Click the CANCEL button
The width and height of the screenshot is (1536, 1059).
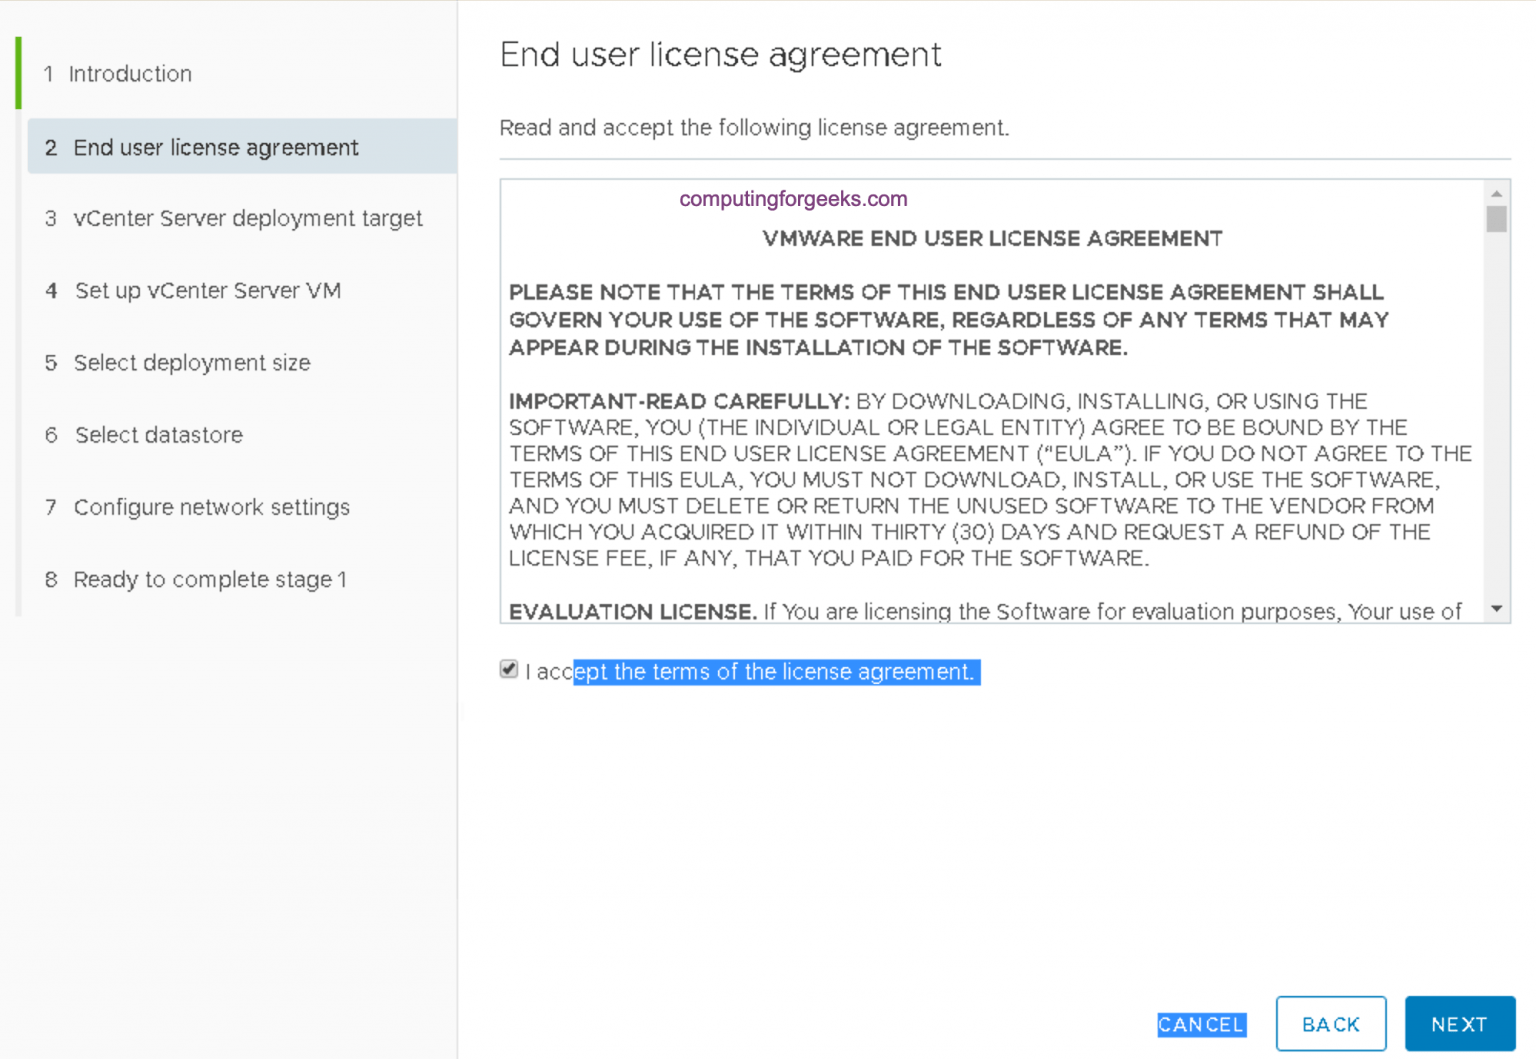pos(1200,1024)
